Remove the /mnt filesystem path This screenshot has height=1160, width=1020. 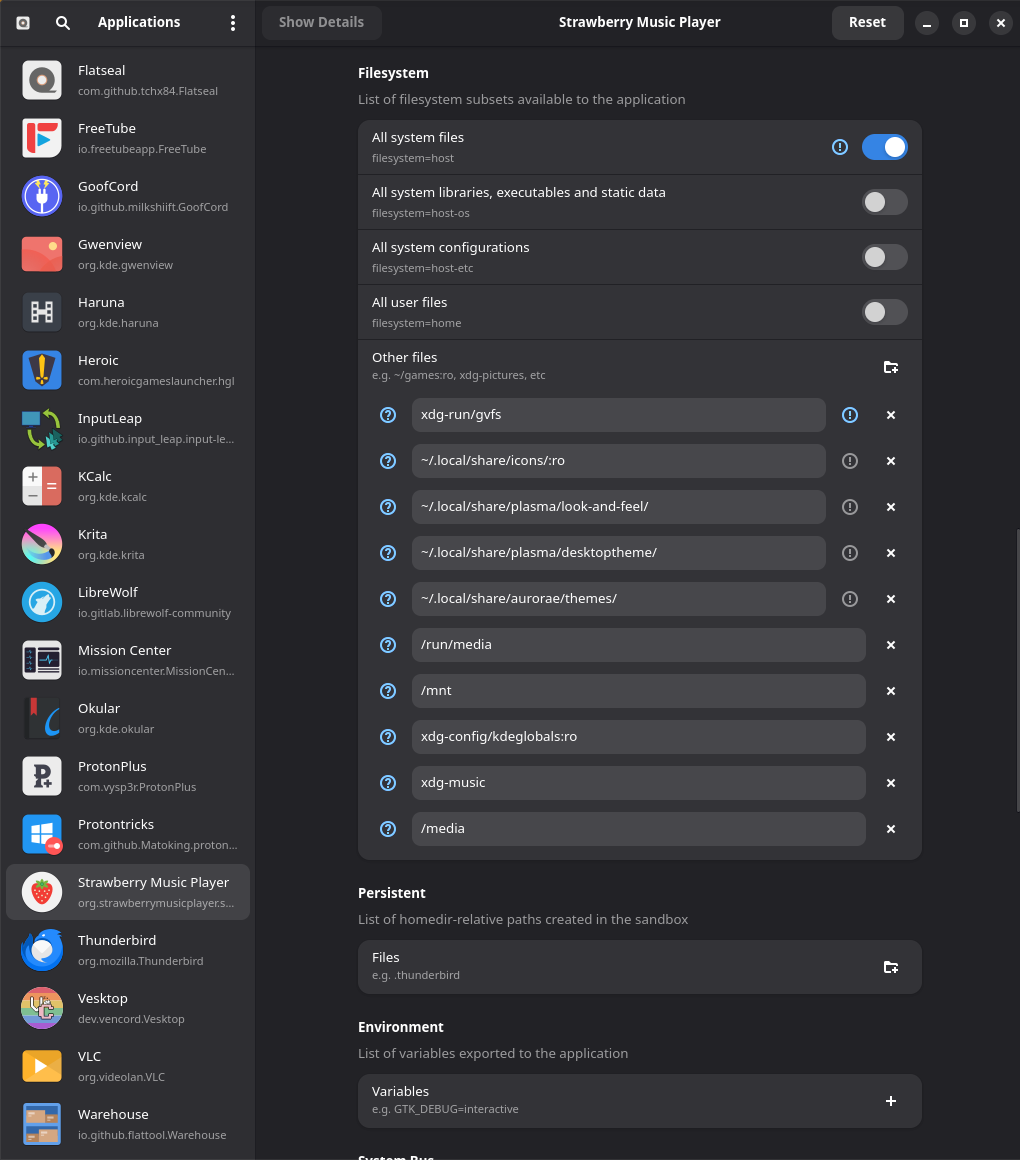tap(890, 691)
